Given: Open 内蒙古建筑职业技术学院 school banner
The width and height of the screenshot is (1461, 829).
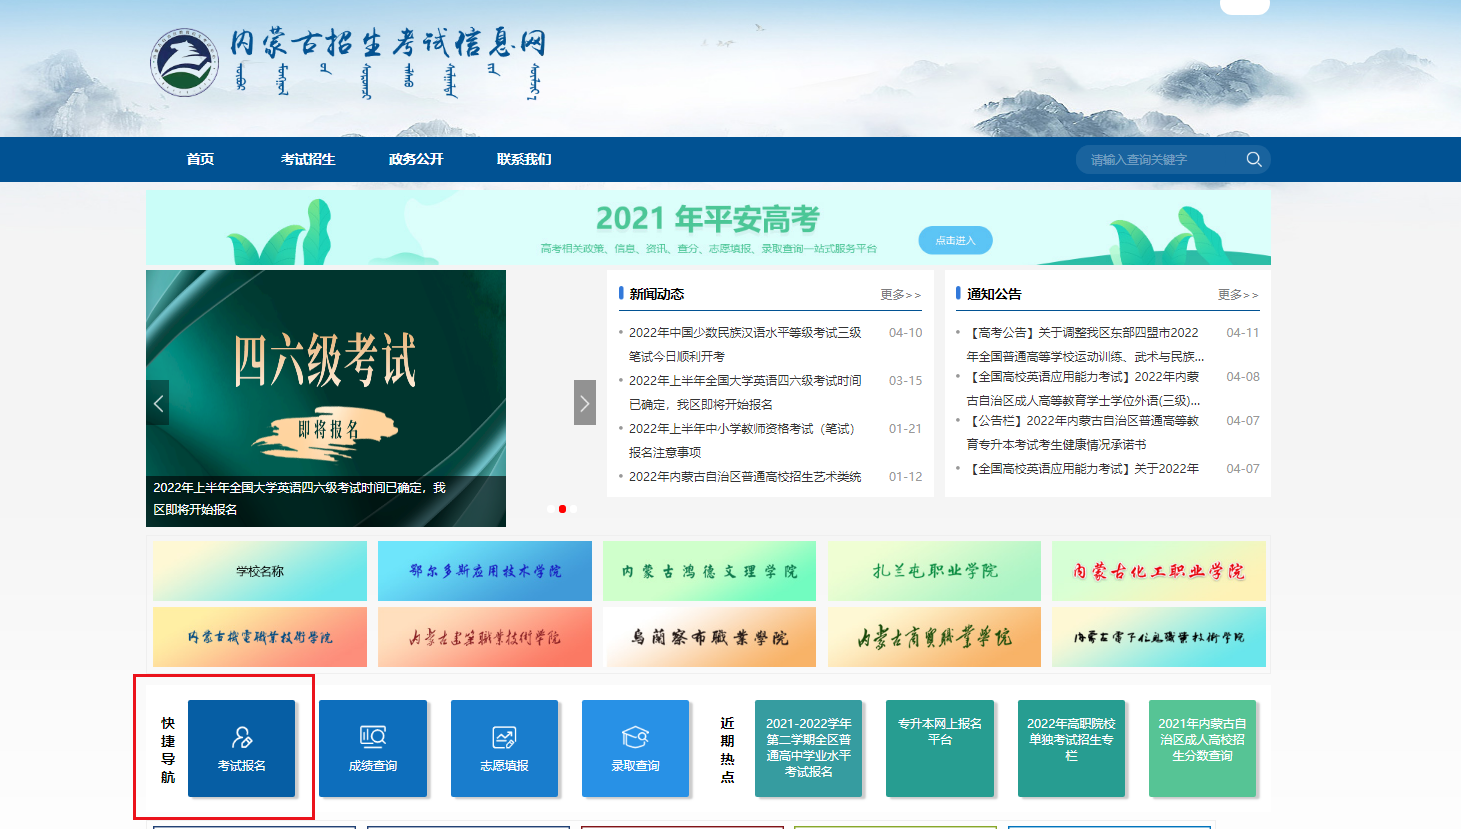Looking at the screenshot, I should click(485, 637).
